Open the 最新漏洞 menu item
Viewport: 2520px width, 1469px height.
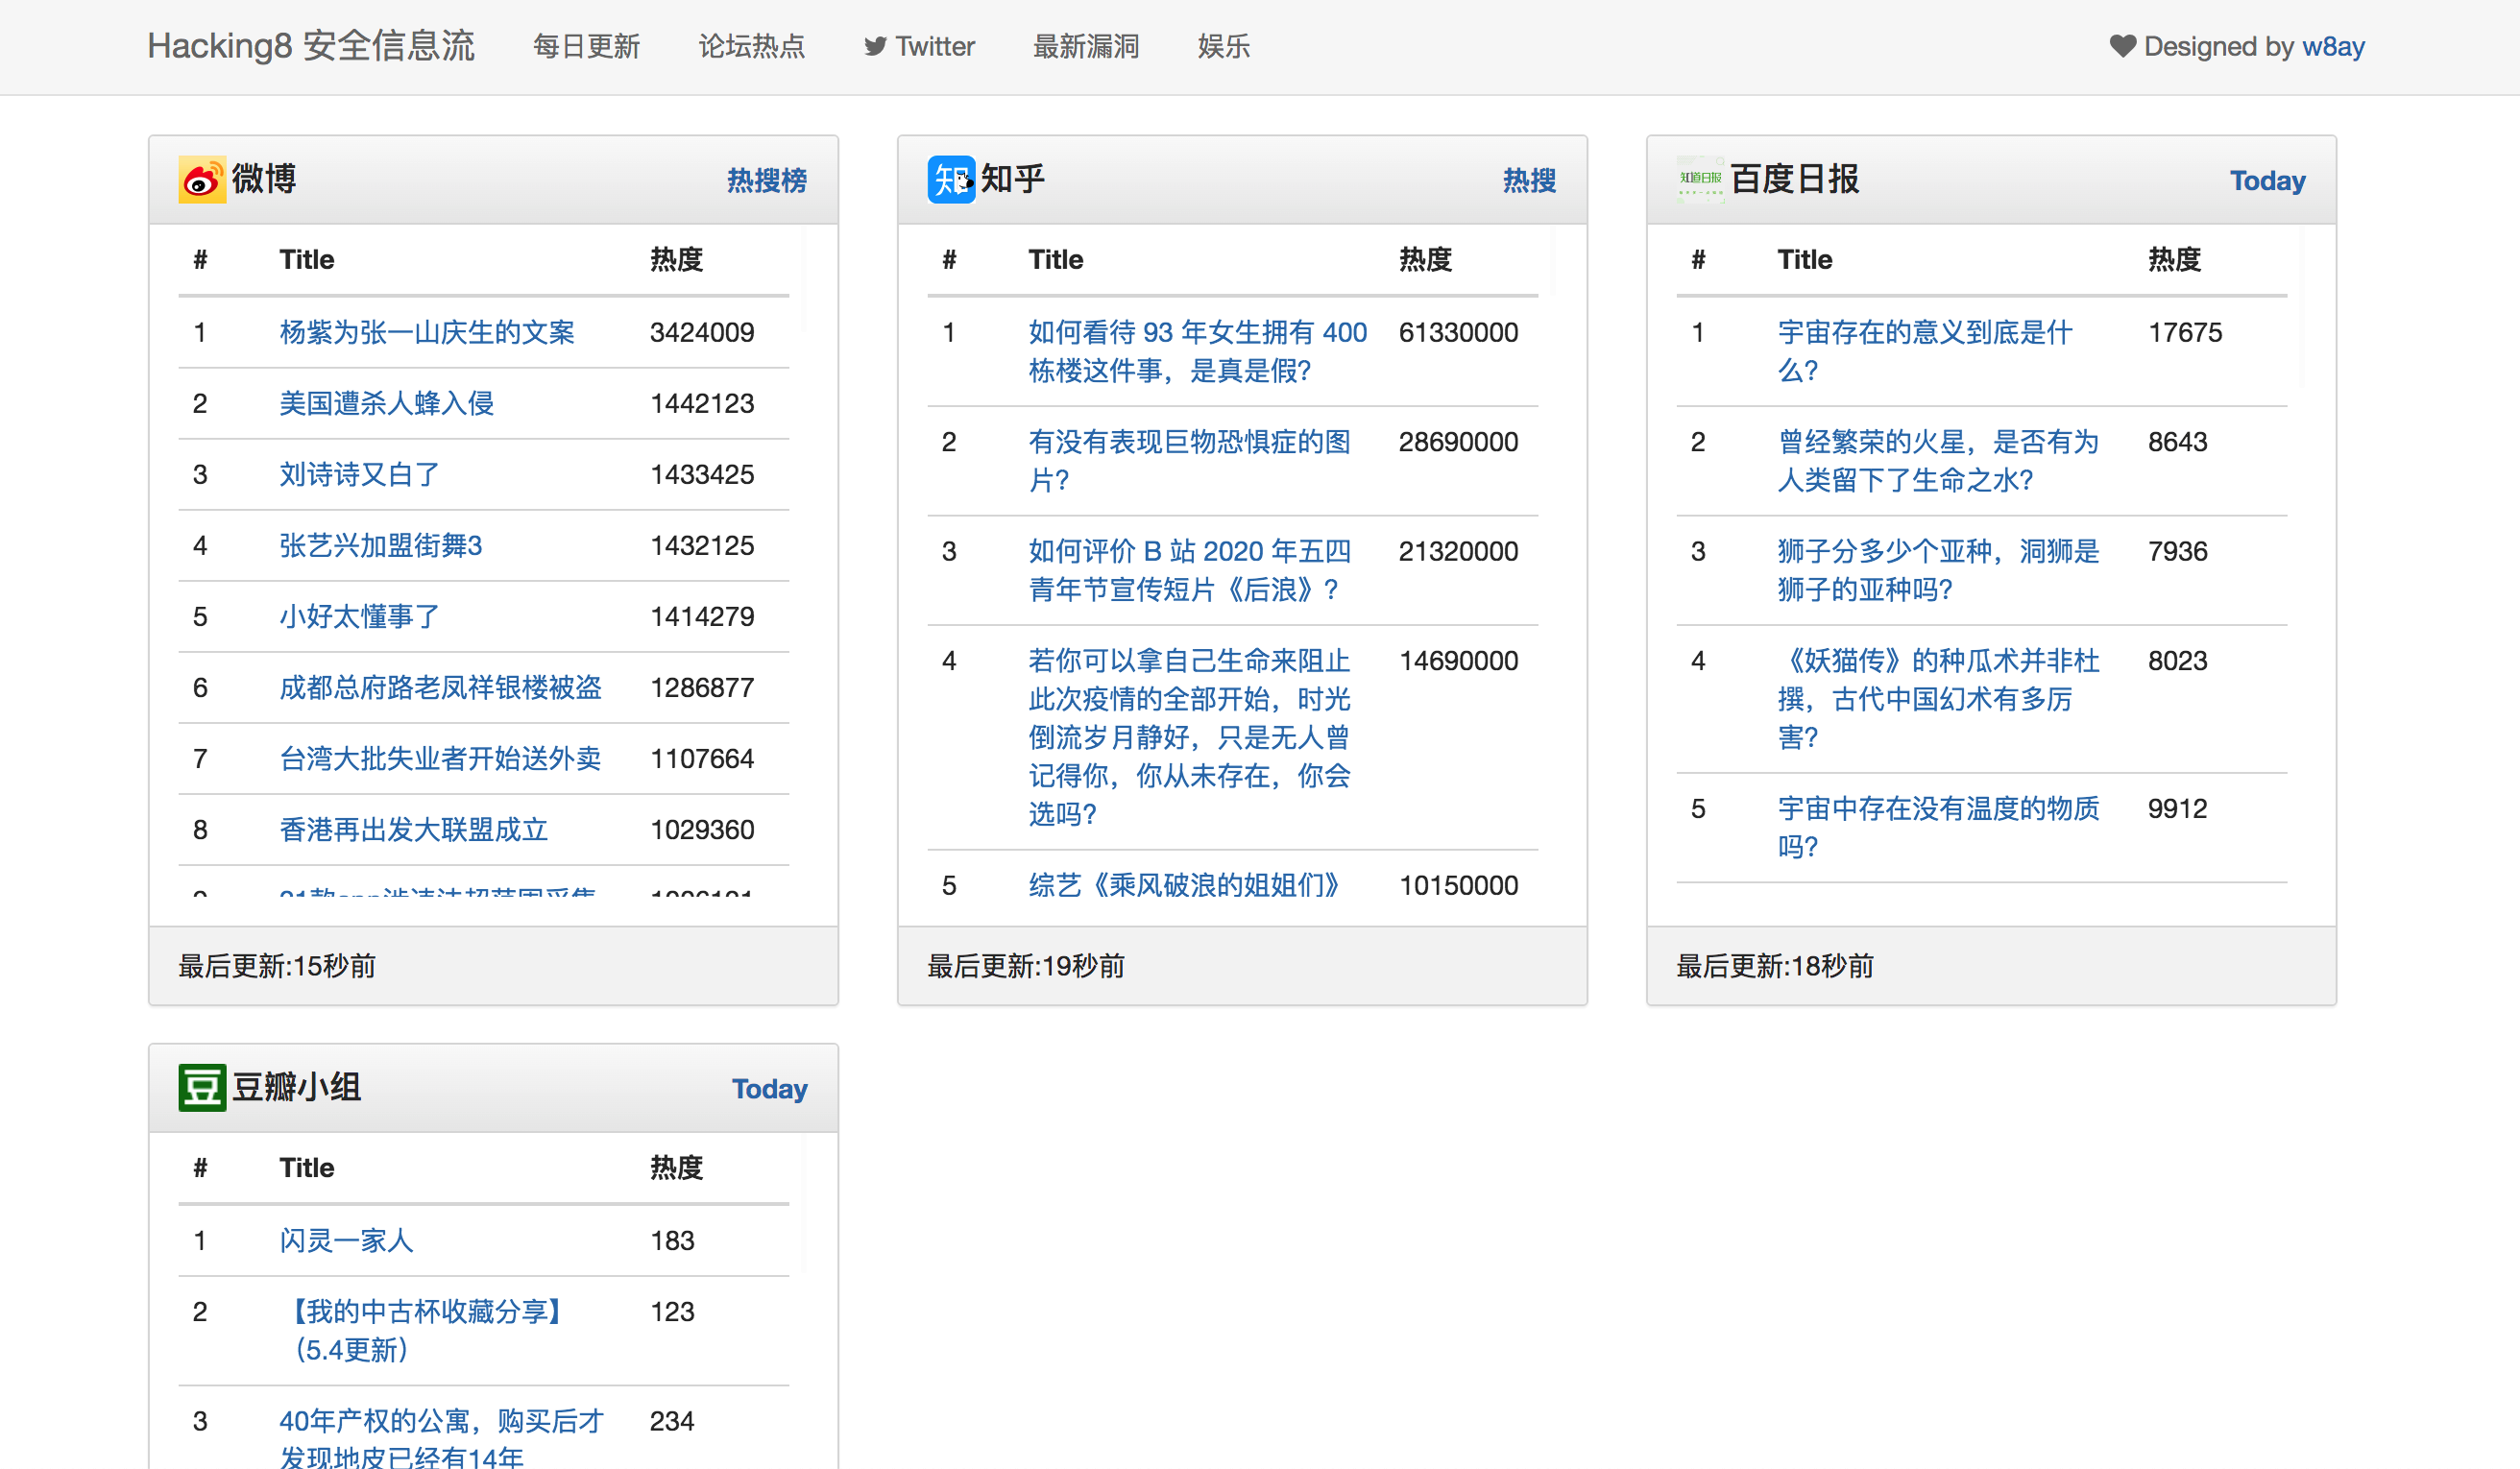click(1086, 47)
